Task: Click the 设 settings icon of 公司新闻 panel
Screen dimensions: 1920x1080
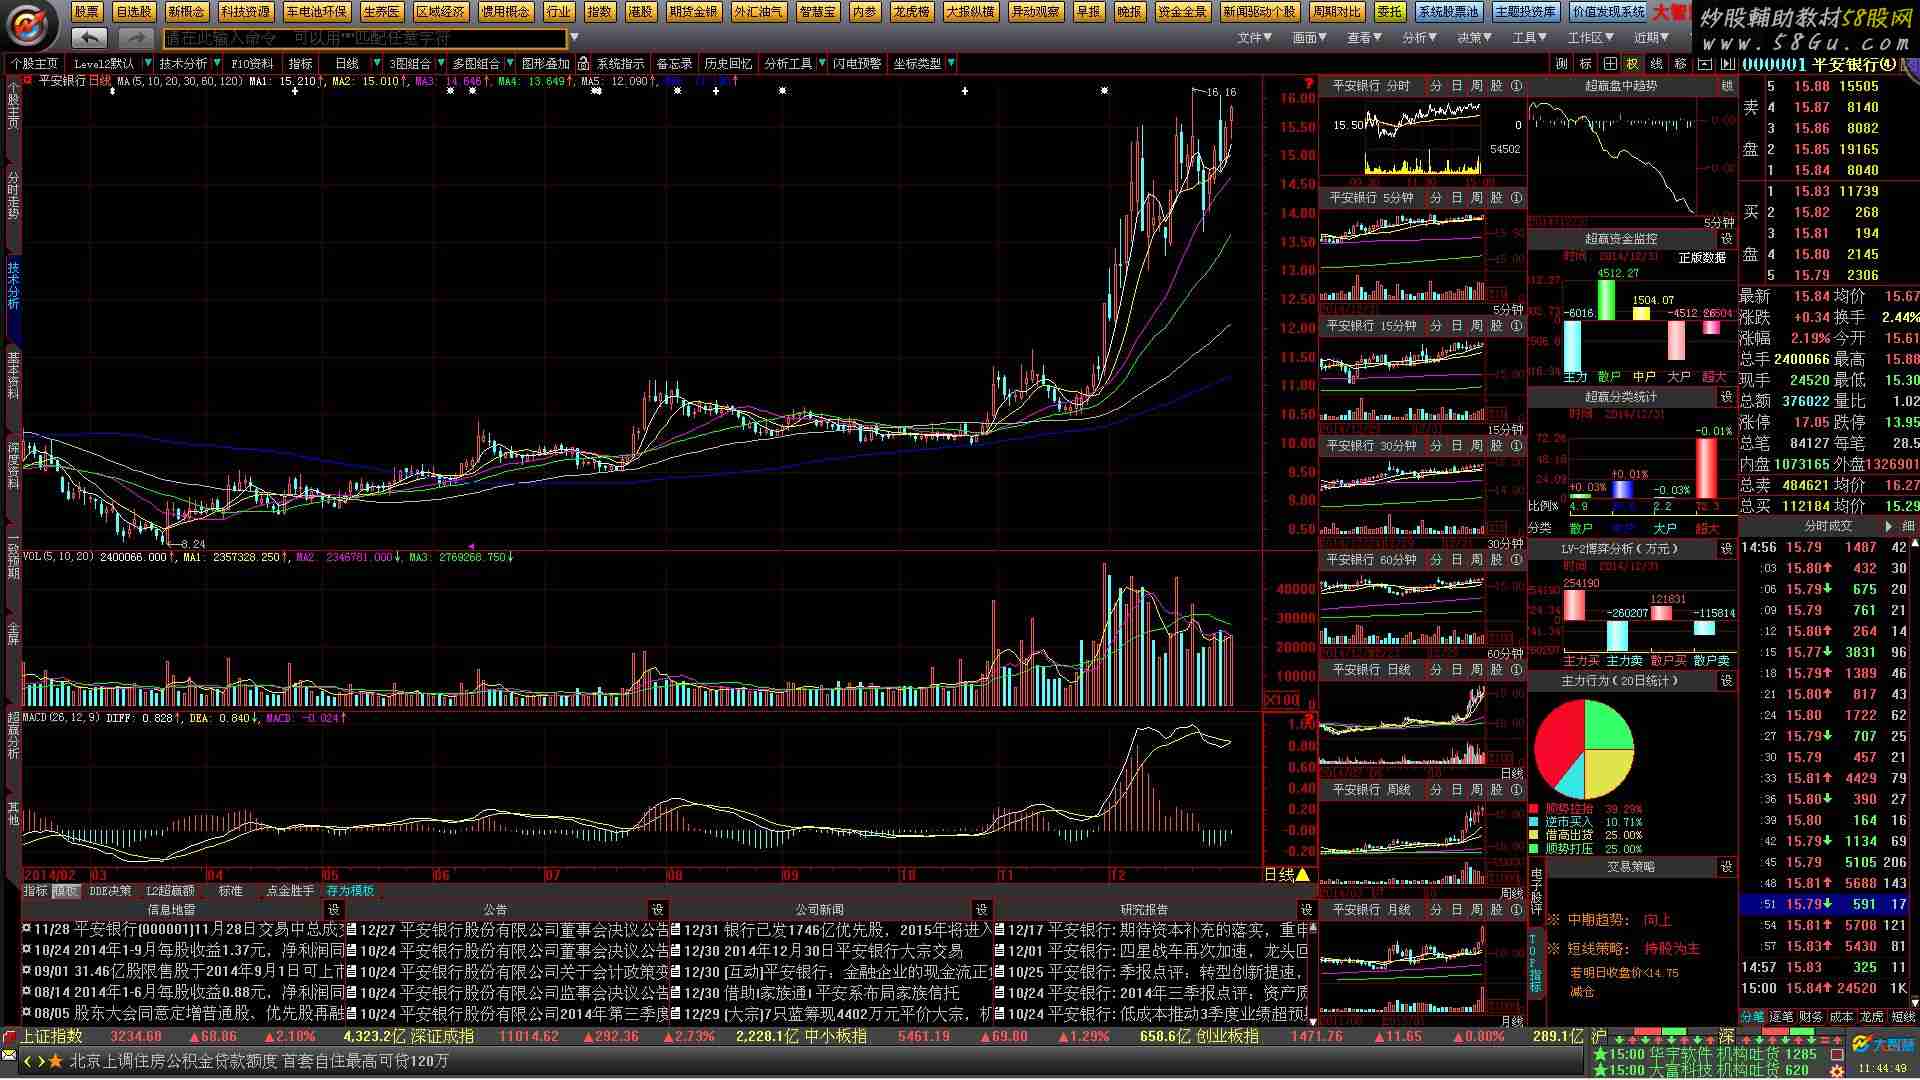Action: click(x=982, y=909)
